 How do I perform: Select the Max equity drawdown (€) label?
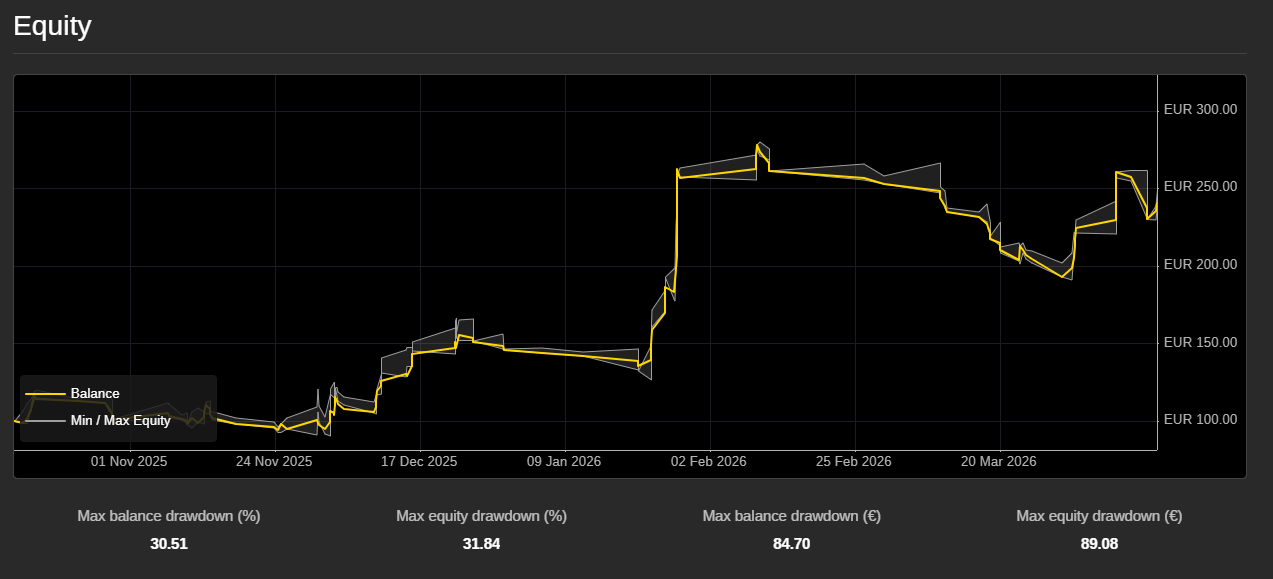tap(1099, 516)
